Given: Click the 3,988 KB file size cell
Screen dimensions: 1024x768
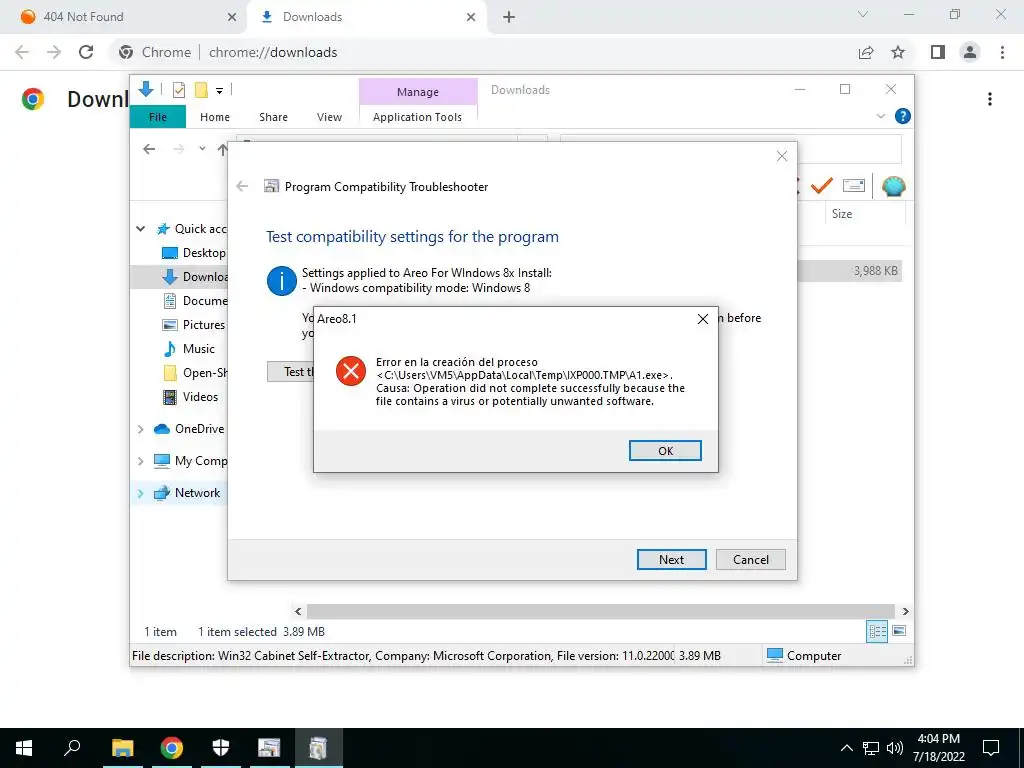Looking at the screenshot, I should pyautogui.click(x=875, y=270).
